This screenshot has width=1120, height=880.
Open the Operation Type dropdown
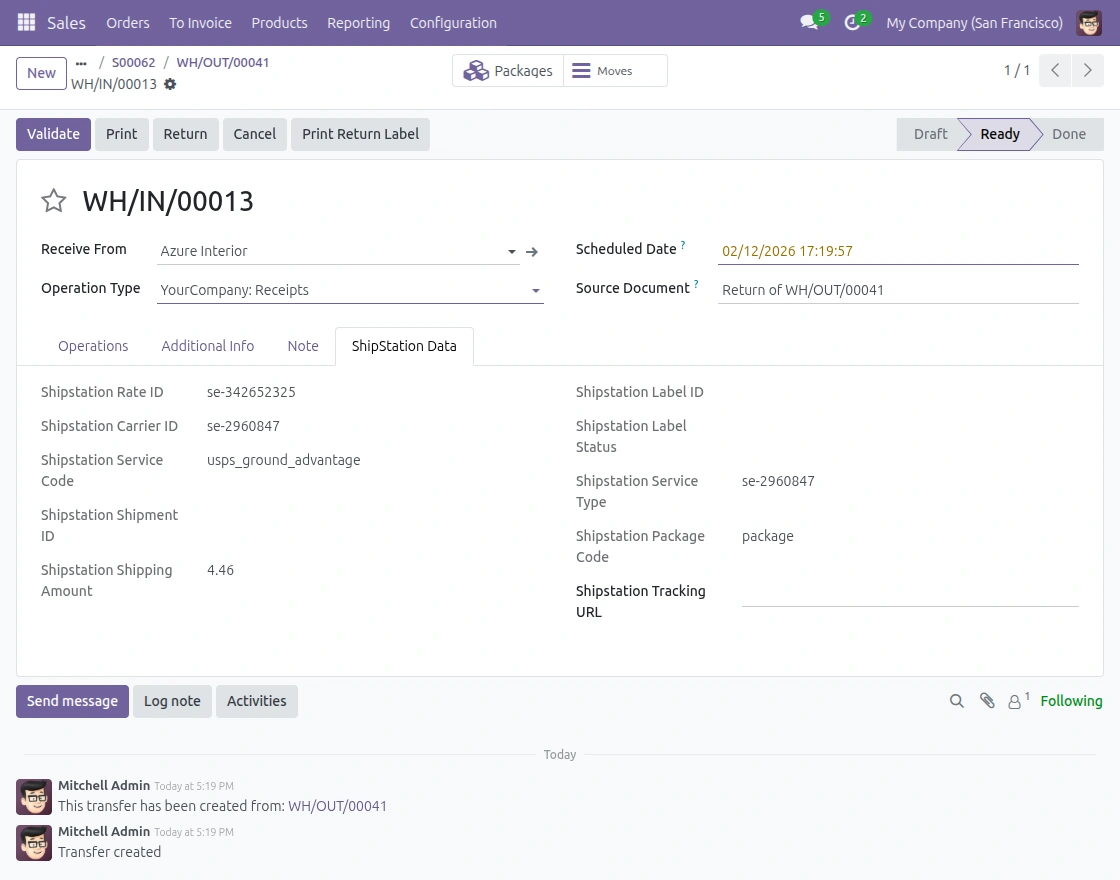[x=536, y=290]
